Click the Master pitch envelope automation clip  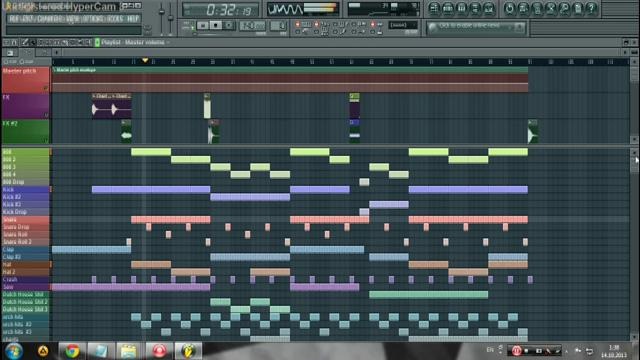(290, 80)
